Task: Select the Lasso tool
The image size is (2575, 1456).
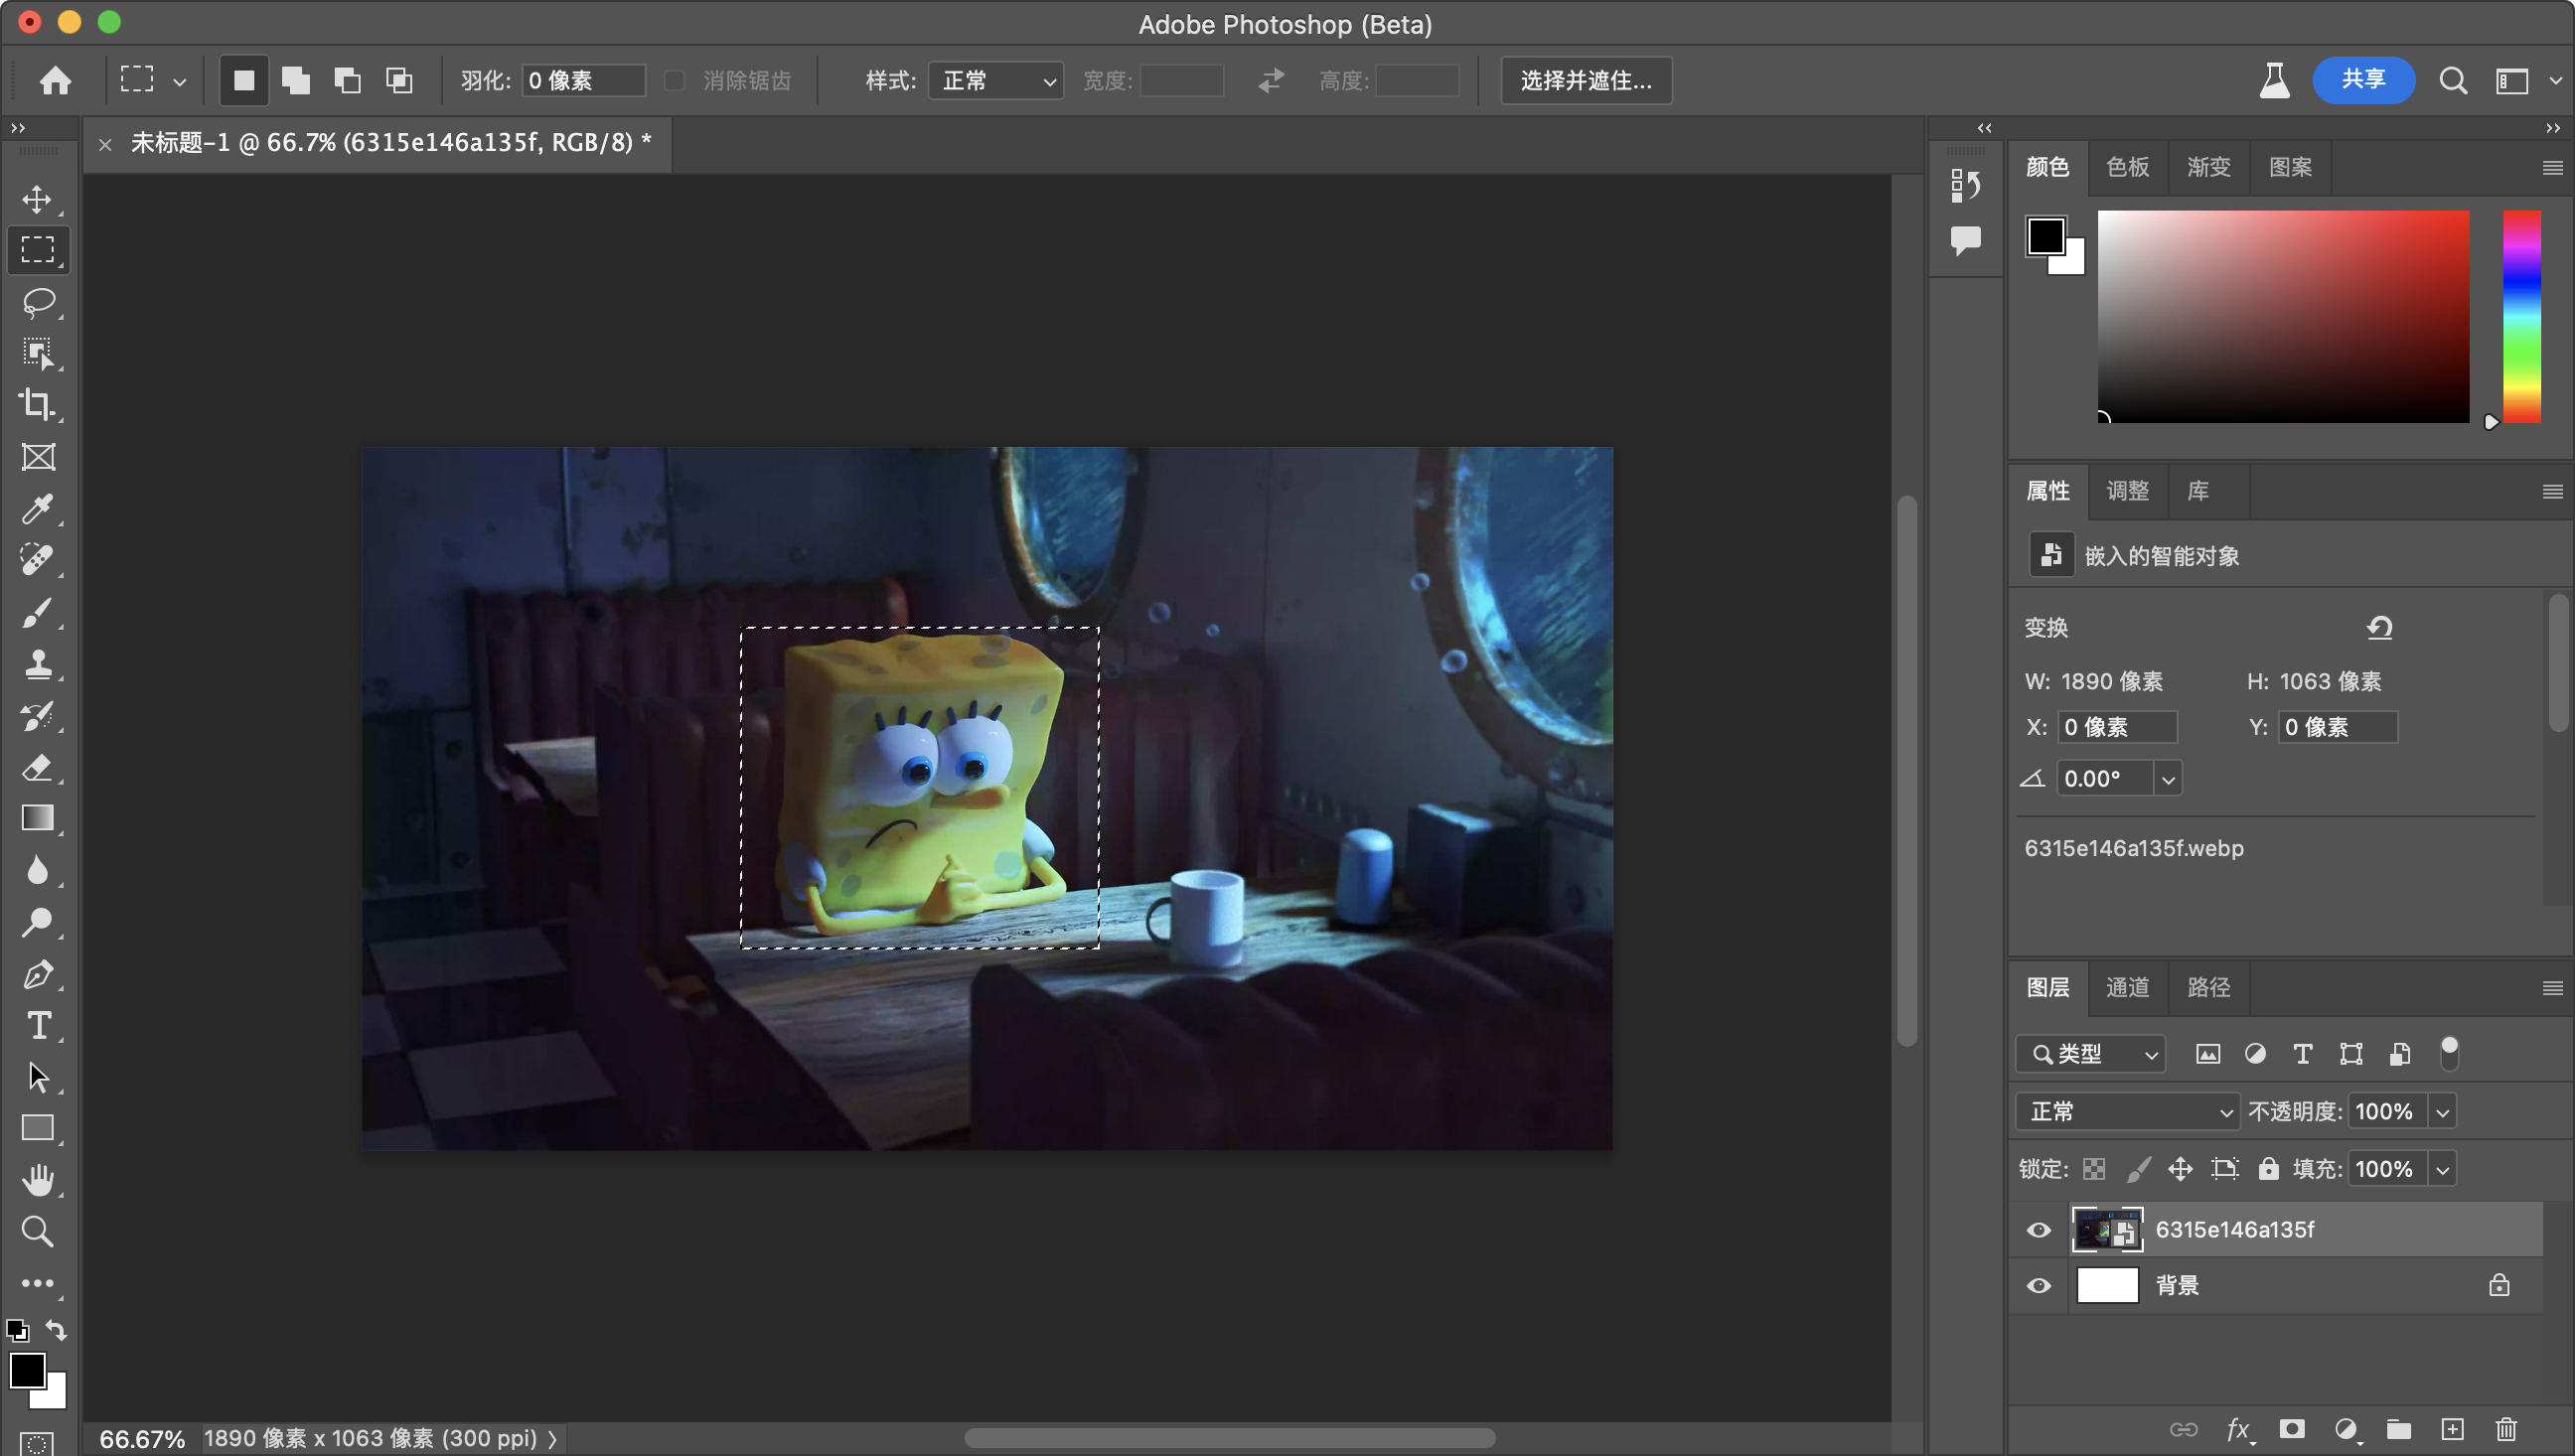Action: click(x=38, y=301)
